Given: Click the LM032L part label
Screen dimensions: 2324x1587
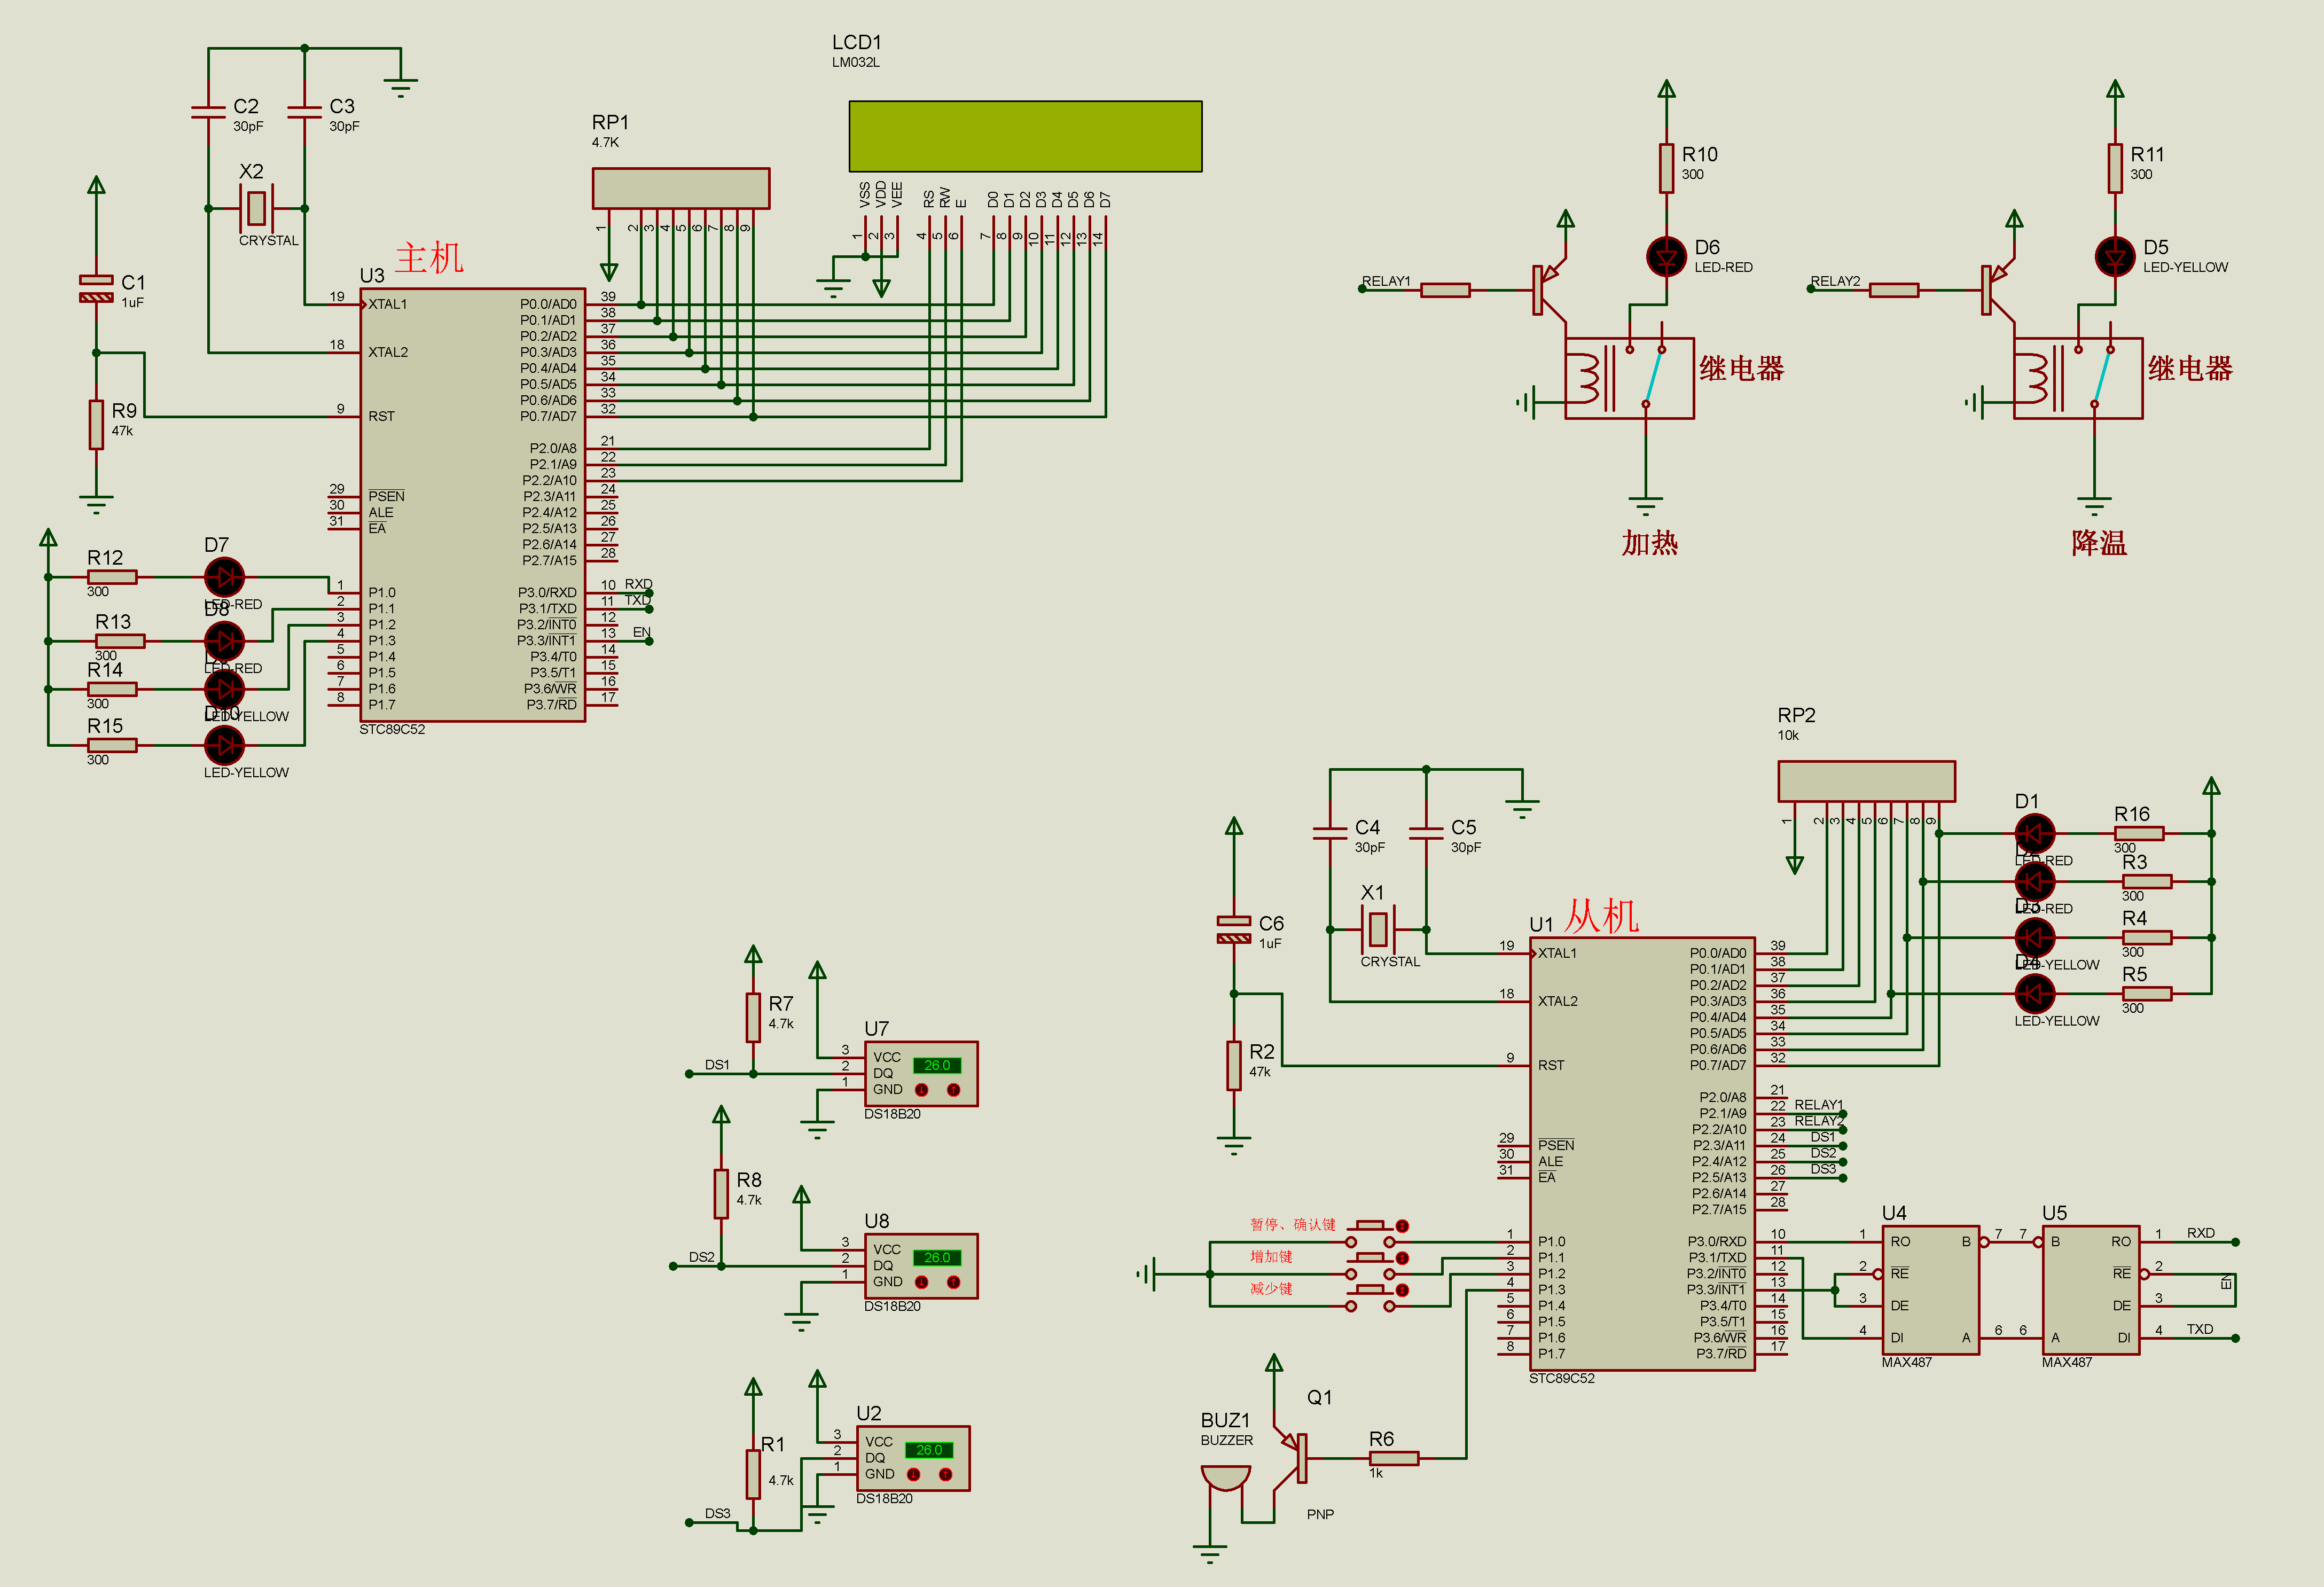Looking at the screenshot, I should click(x=856, y=62).
